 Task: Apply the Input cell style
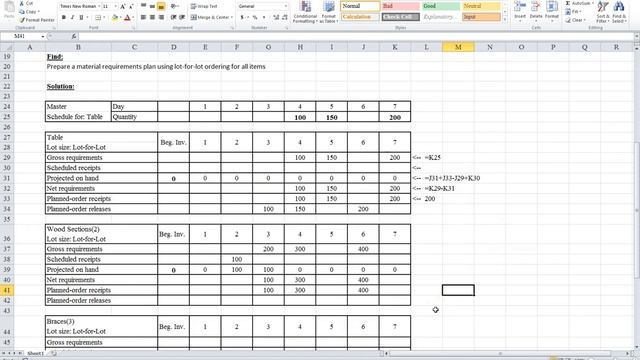pyautogui.click(x=481, y=17)
